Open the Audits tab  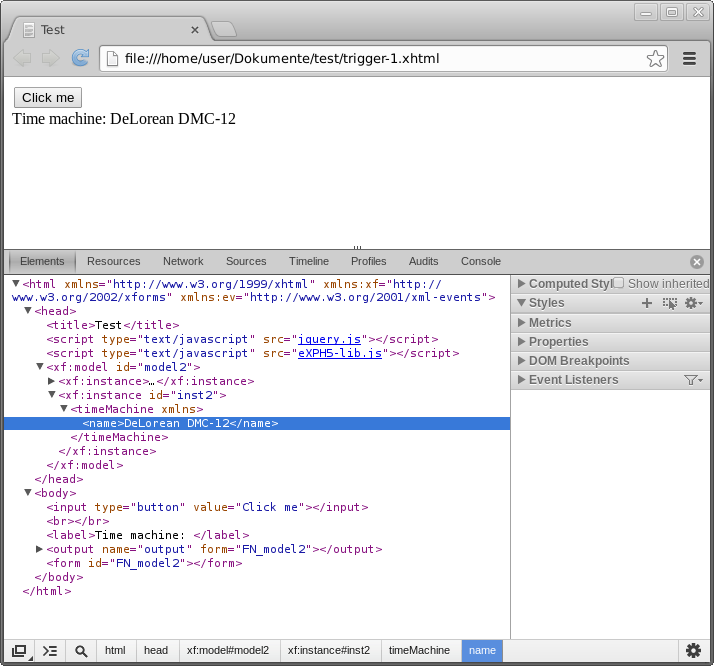(423, 262)
